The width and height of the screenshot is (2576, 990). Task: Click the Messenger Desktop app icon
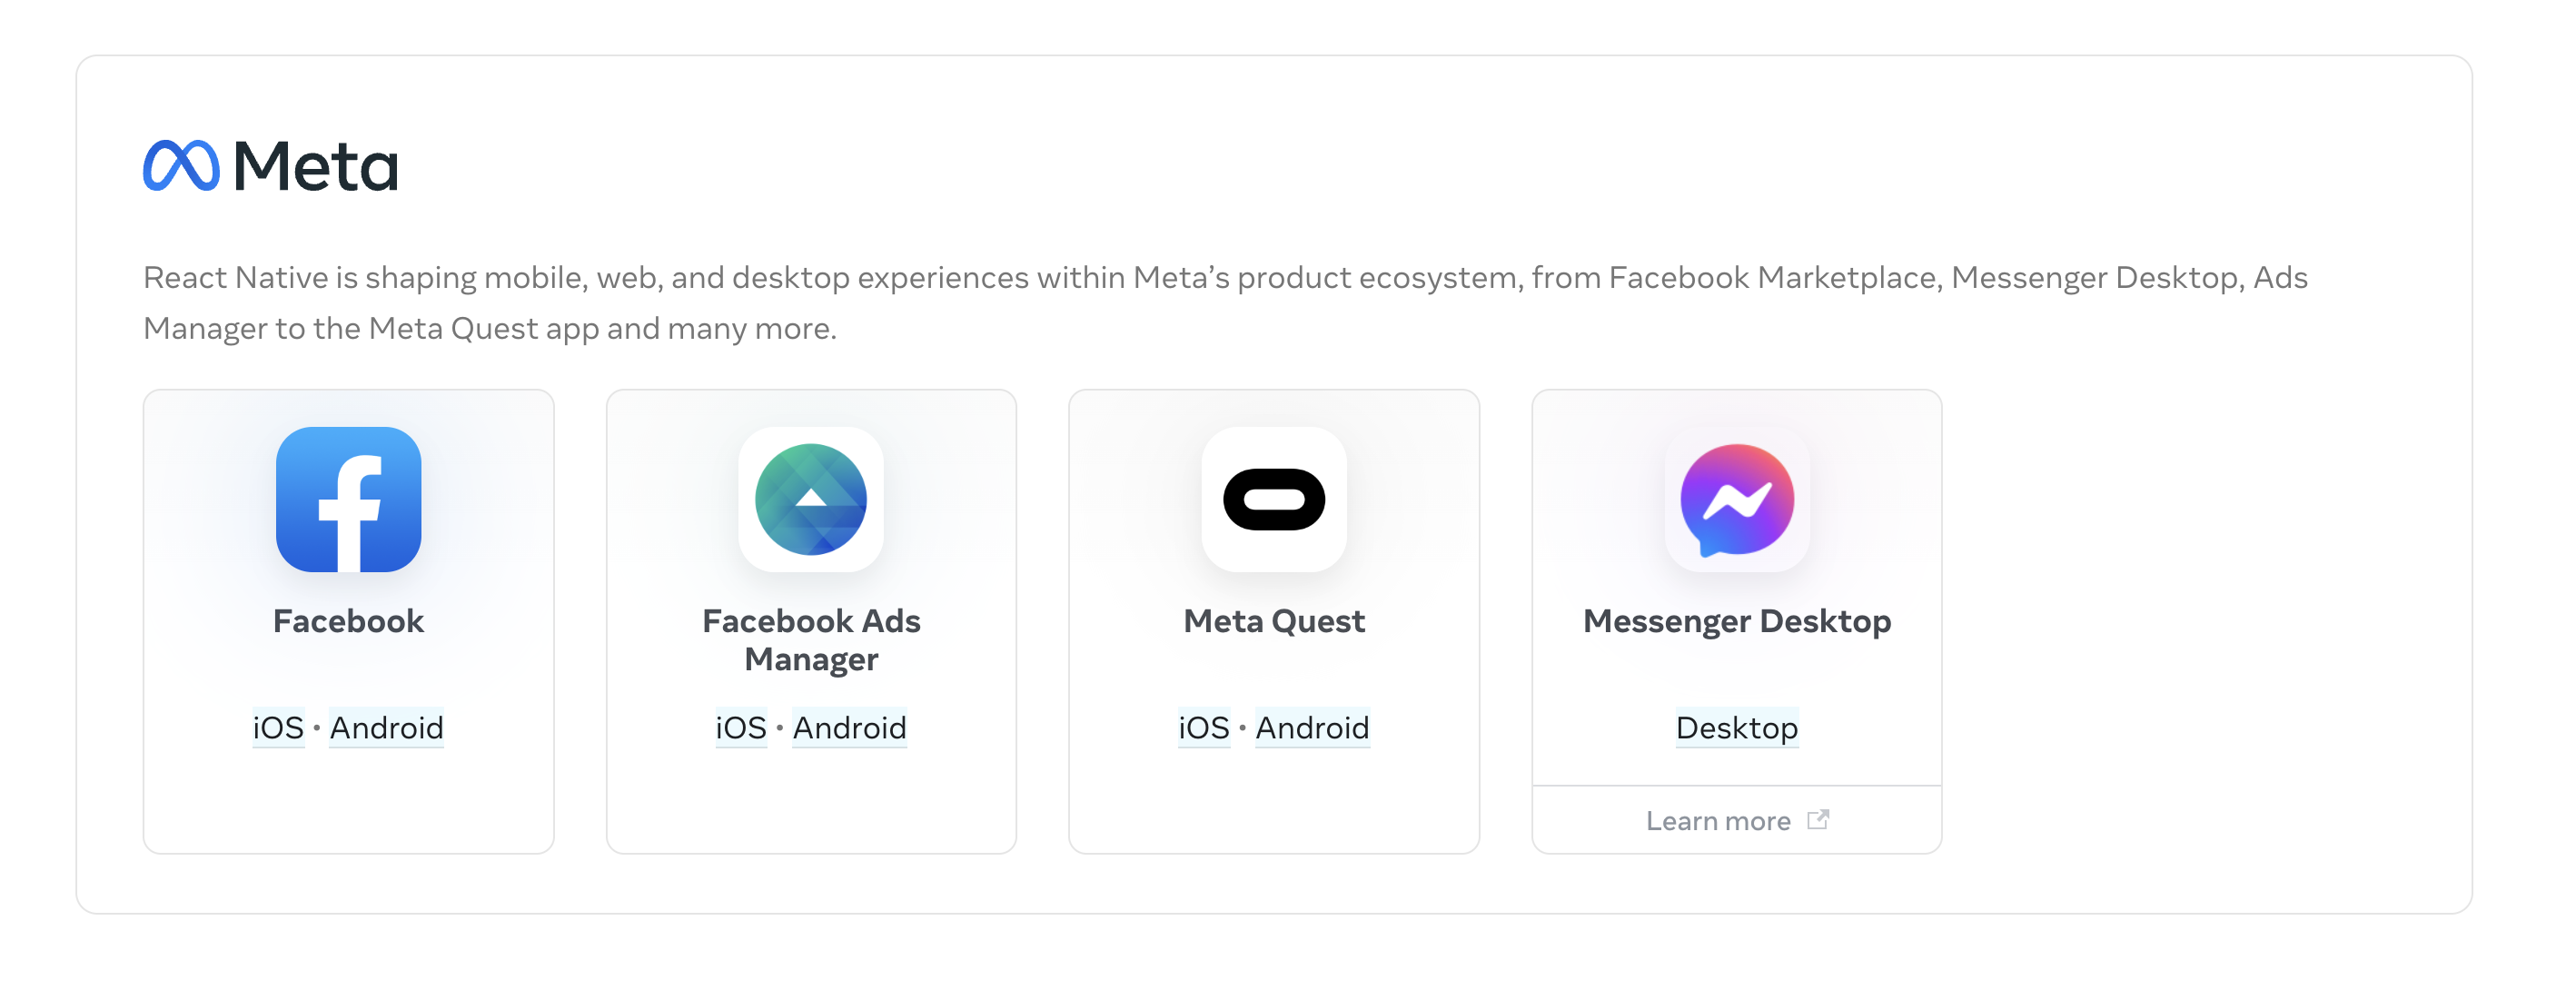[1736, 499]
